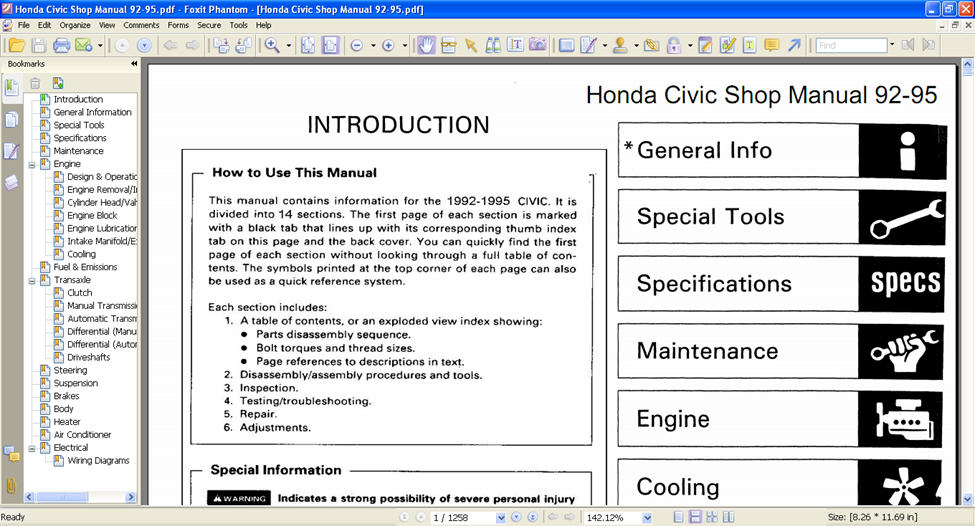
Task: Open the Driveshafts bookmark
Action: point(88,358)
